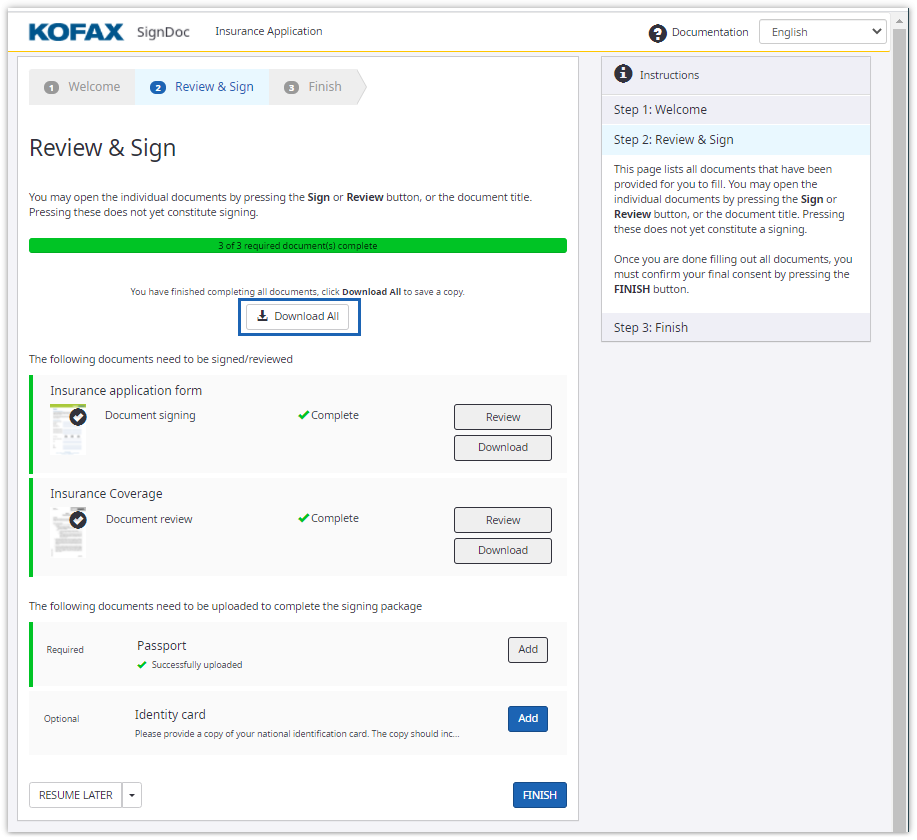Image resolution: width=917 pixels, height=840 pixels.
Task: Click the Instructions info icon
Action: [623, 74]
